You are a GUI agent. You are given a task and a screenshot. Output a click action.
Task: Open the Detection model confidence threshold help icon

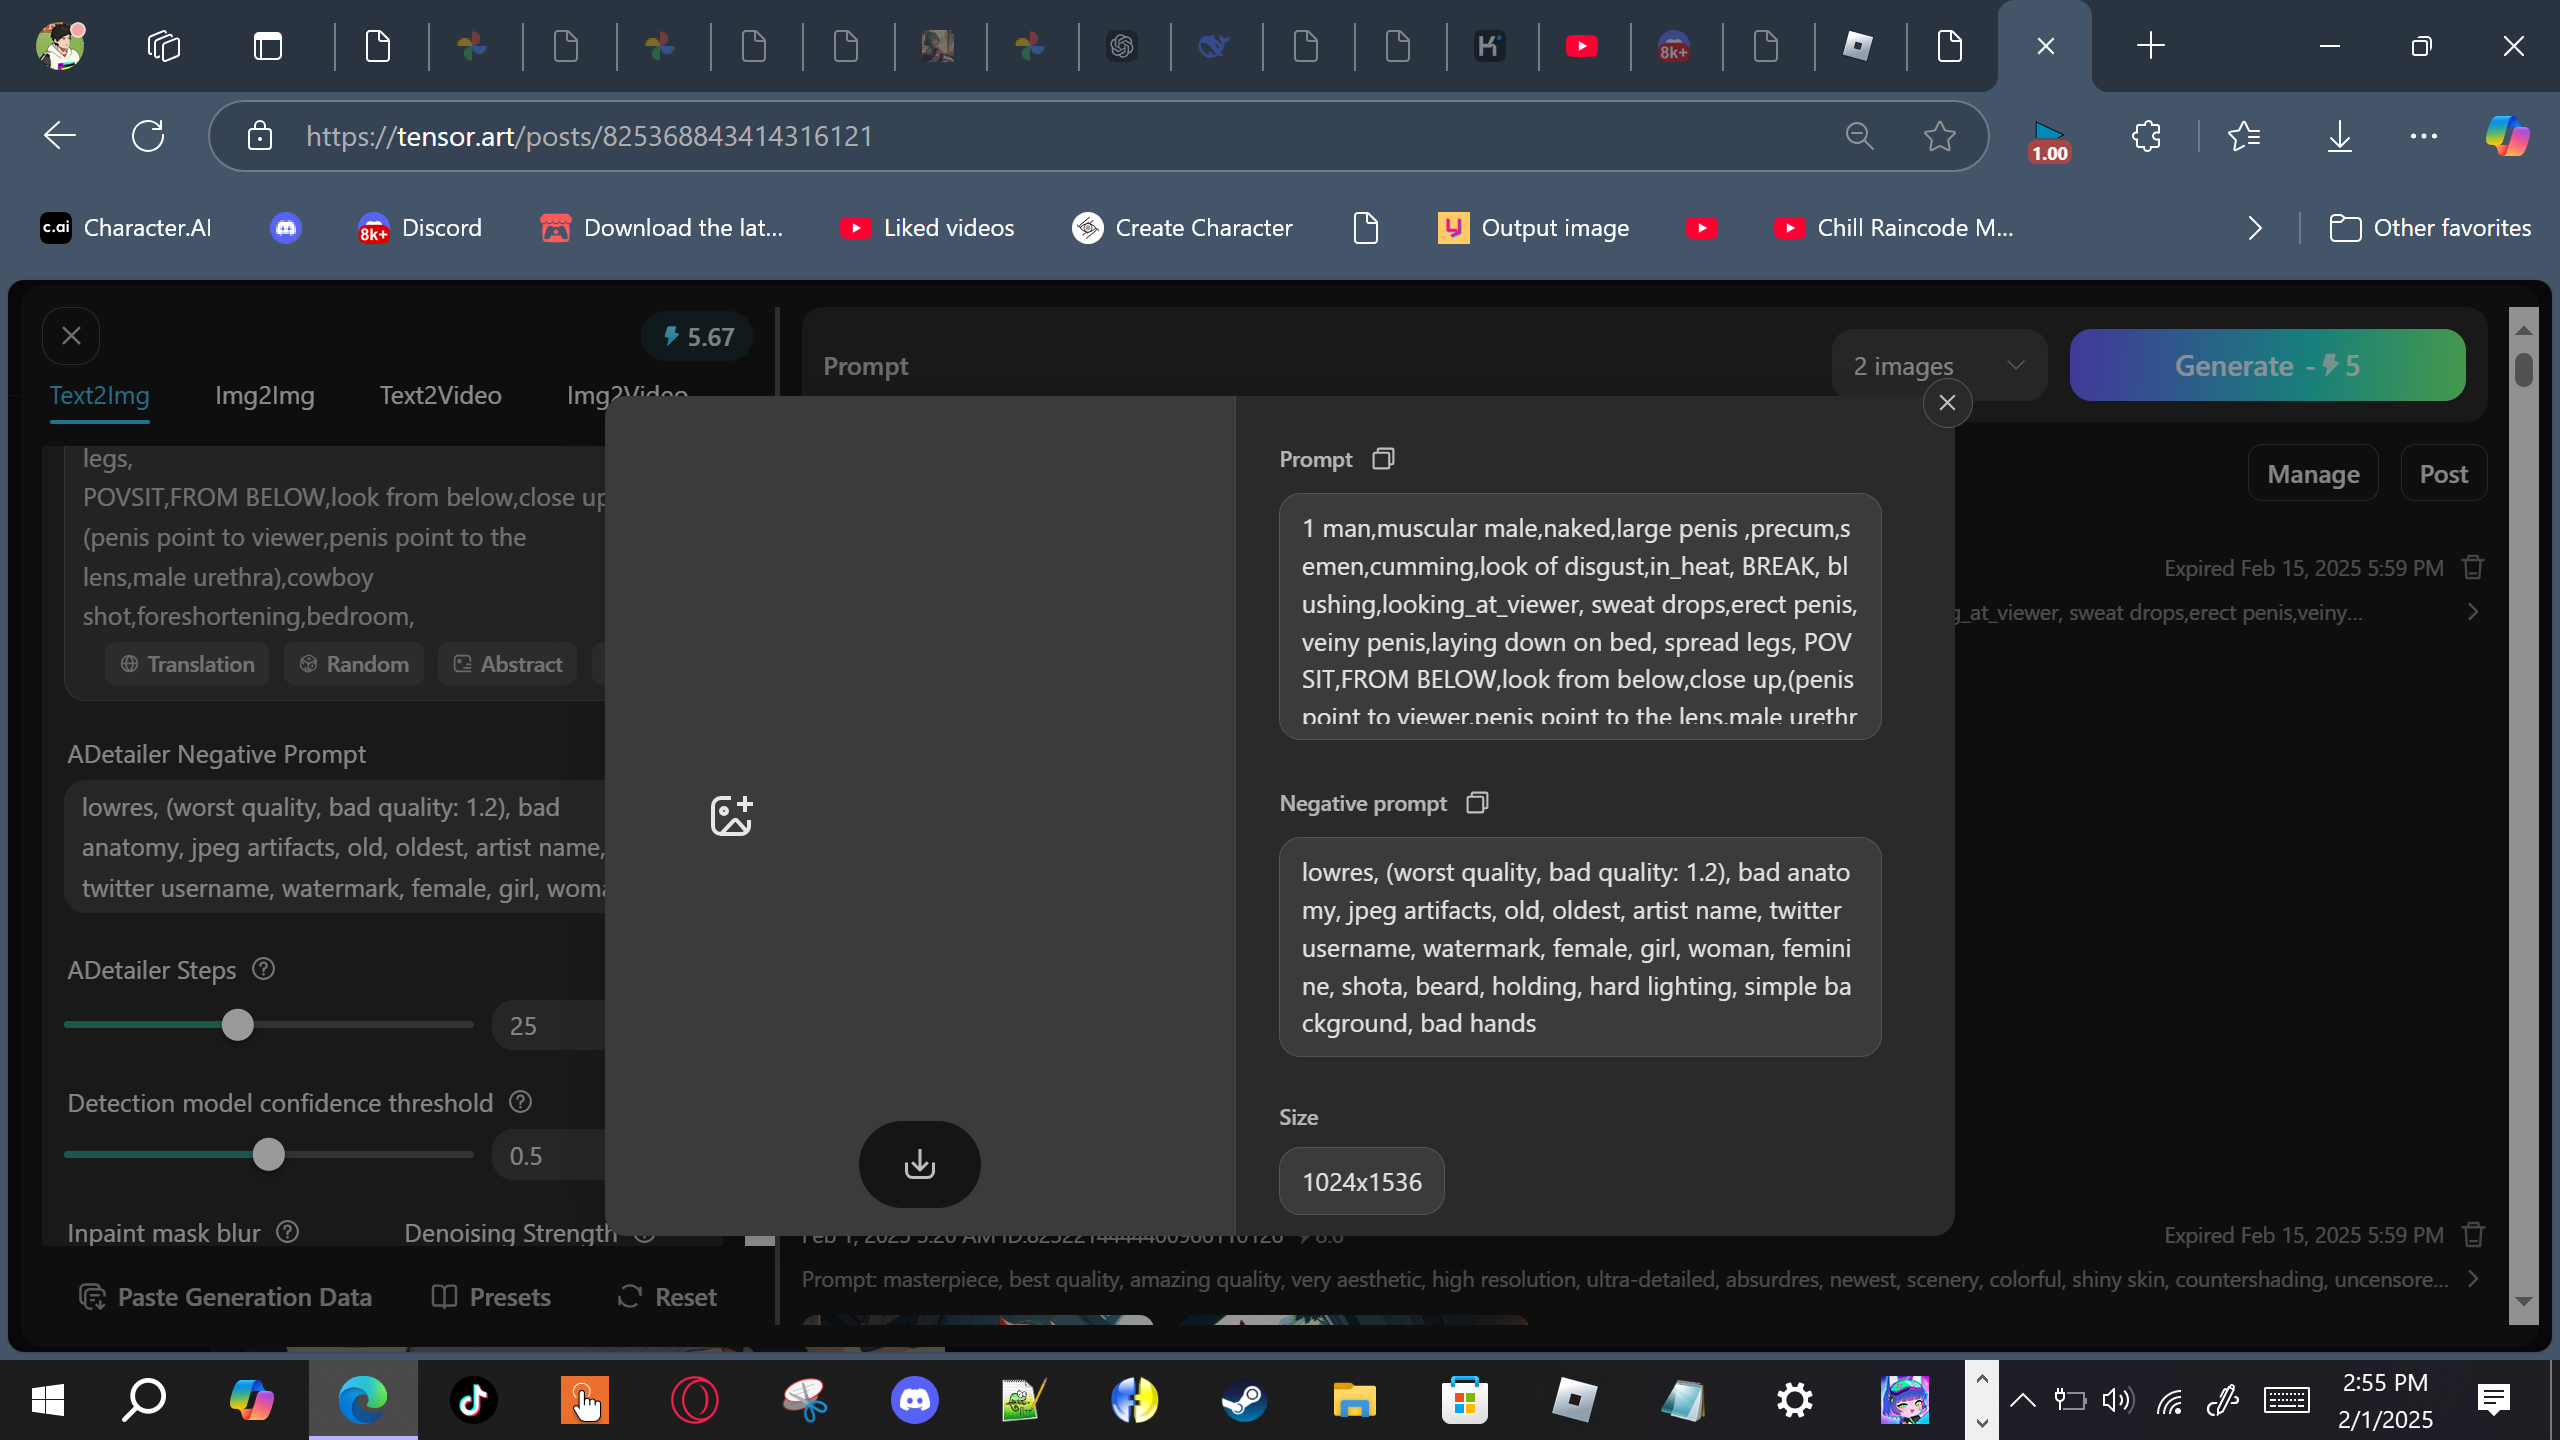[520, 1102]
